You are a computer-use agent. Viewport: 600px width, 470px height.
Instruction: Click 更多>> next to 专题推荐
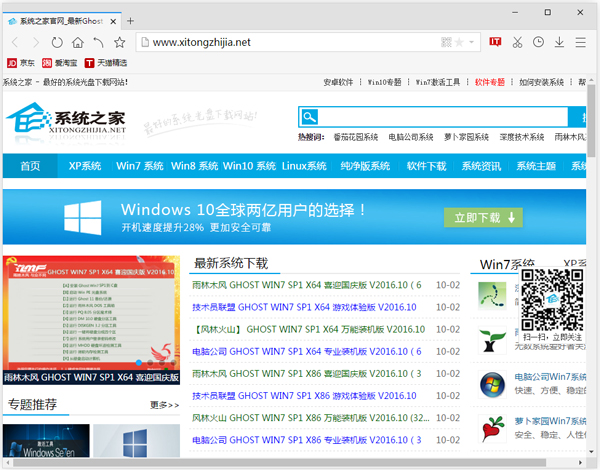point(165,405)
